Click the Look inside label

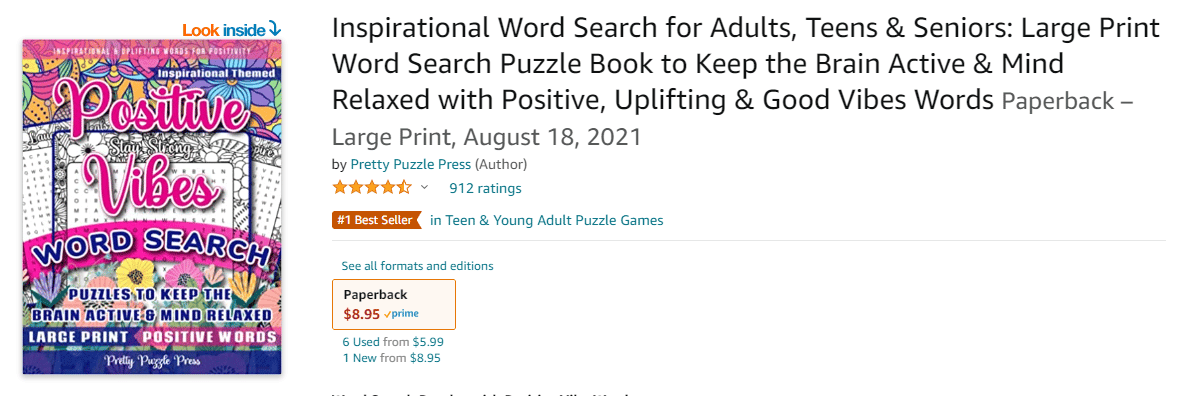click(223, 29)
